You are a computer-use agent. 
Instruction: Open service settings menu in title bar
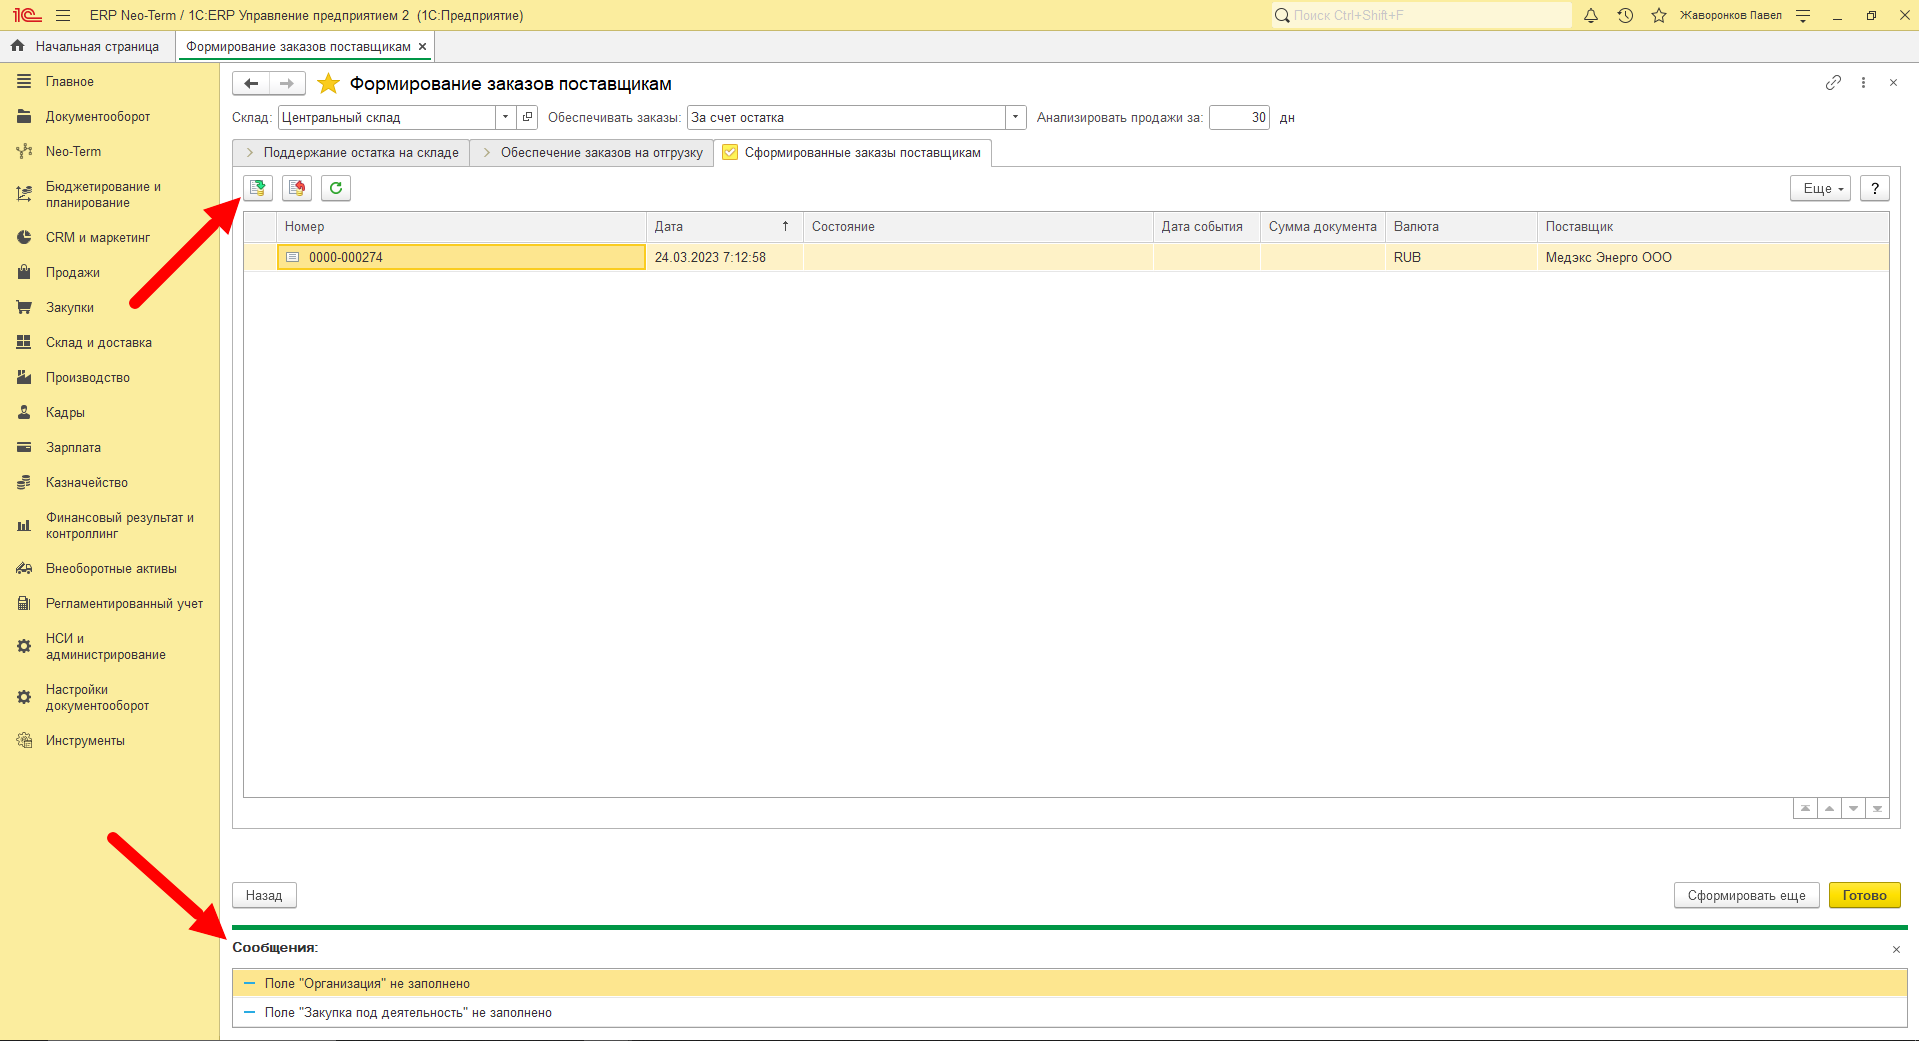(x=1803, y=15)
